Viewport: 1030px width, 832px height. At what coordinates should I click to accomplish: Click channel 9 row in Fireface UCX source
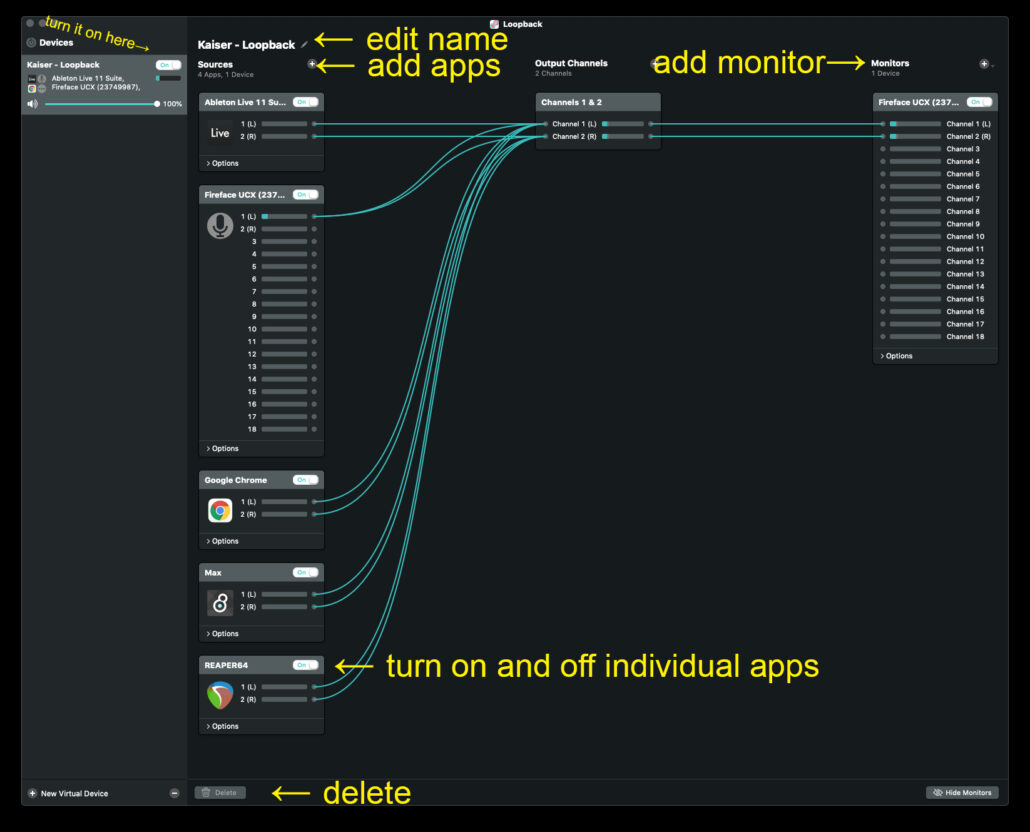[x=284, y=317]
